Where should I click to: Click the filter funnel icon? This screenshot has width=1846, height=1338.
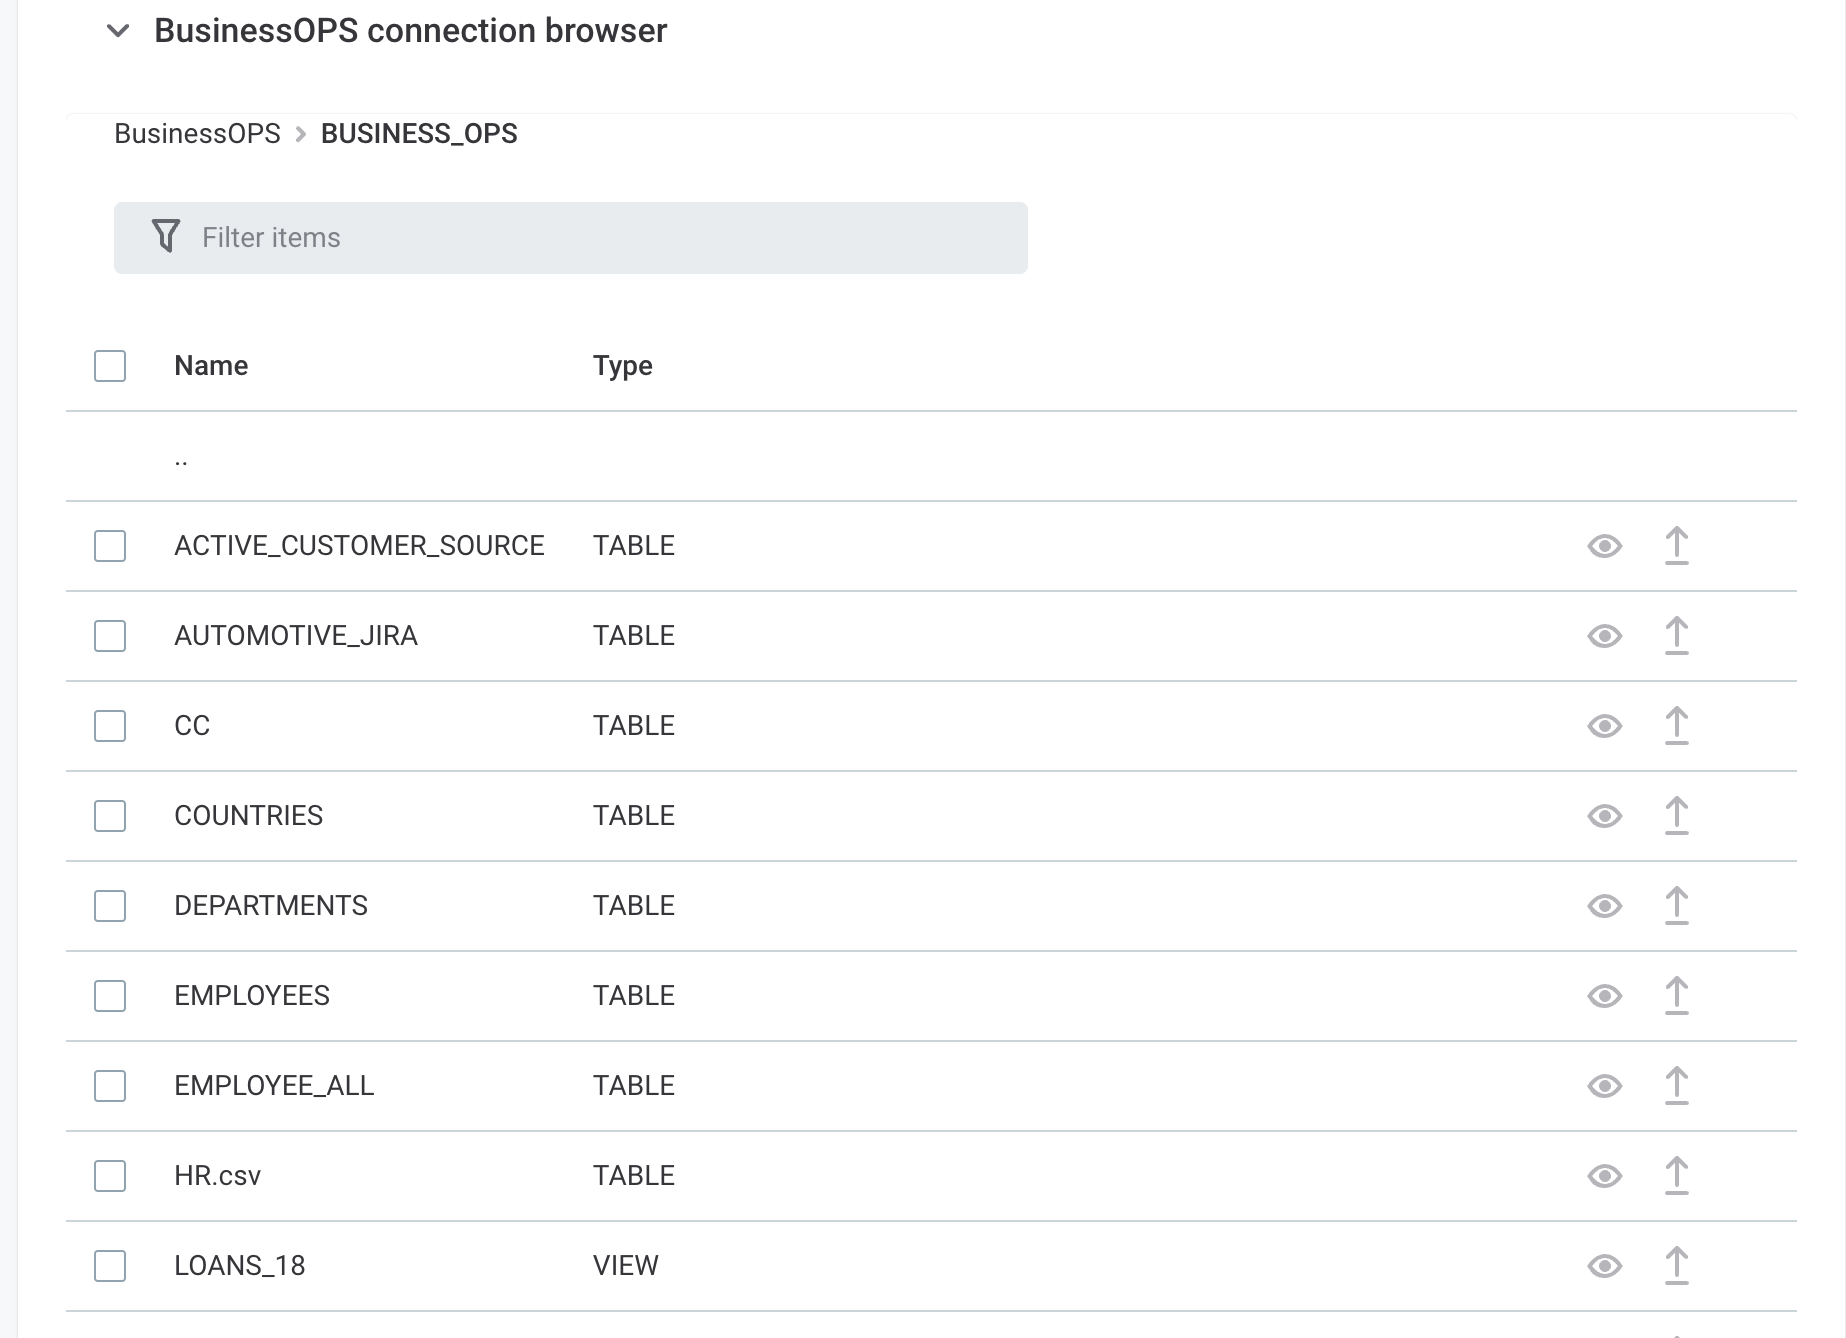[x=166, y=237]
